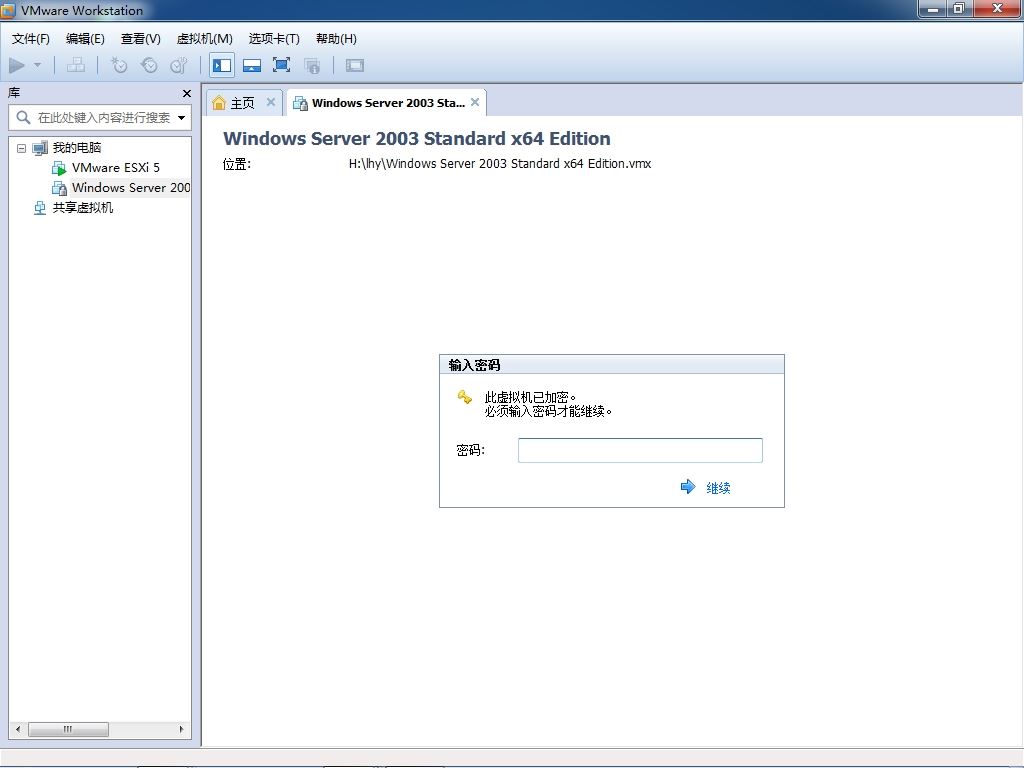Click the VM path text H:\lhy\Windows Server 2003
Screen dimensions: 1024x768
click(500, 164)
